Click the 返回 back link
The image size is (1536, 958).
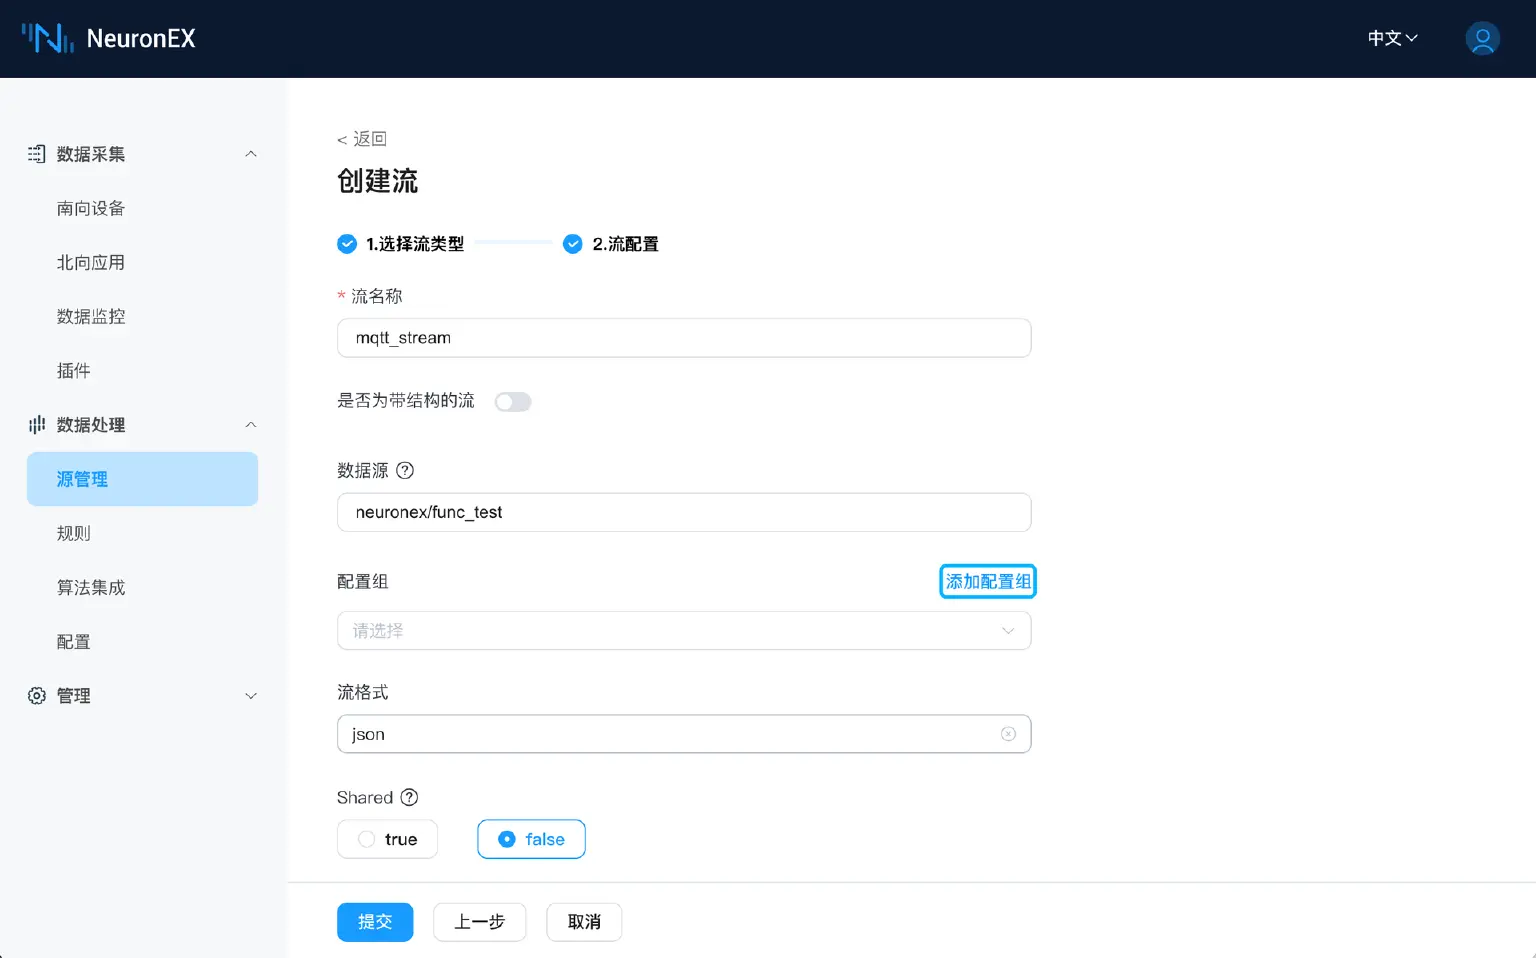click(x=362, y=138)
